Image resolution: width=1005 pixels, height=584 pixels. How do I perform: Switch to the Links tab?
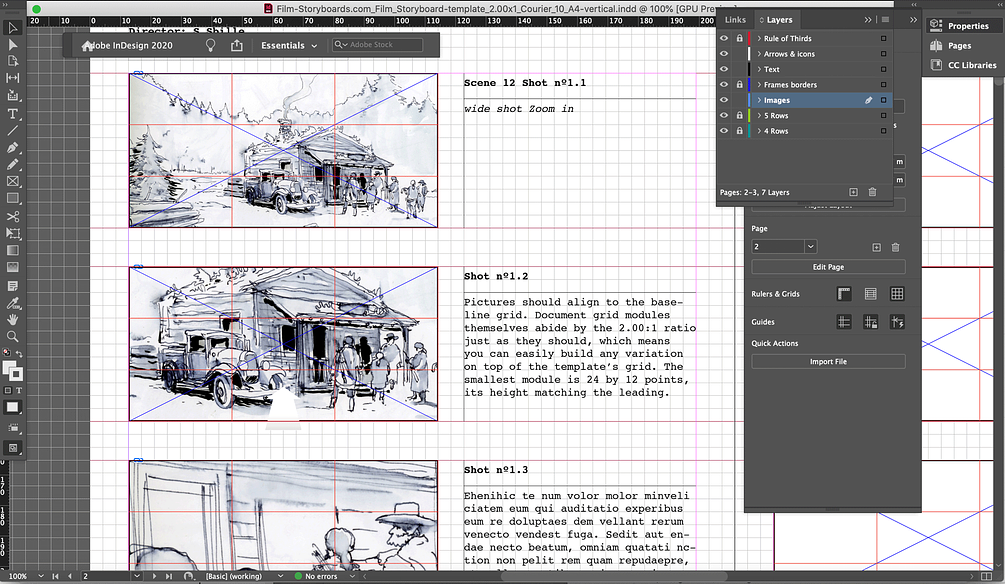point(734,19)
